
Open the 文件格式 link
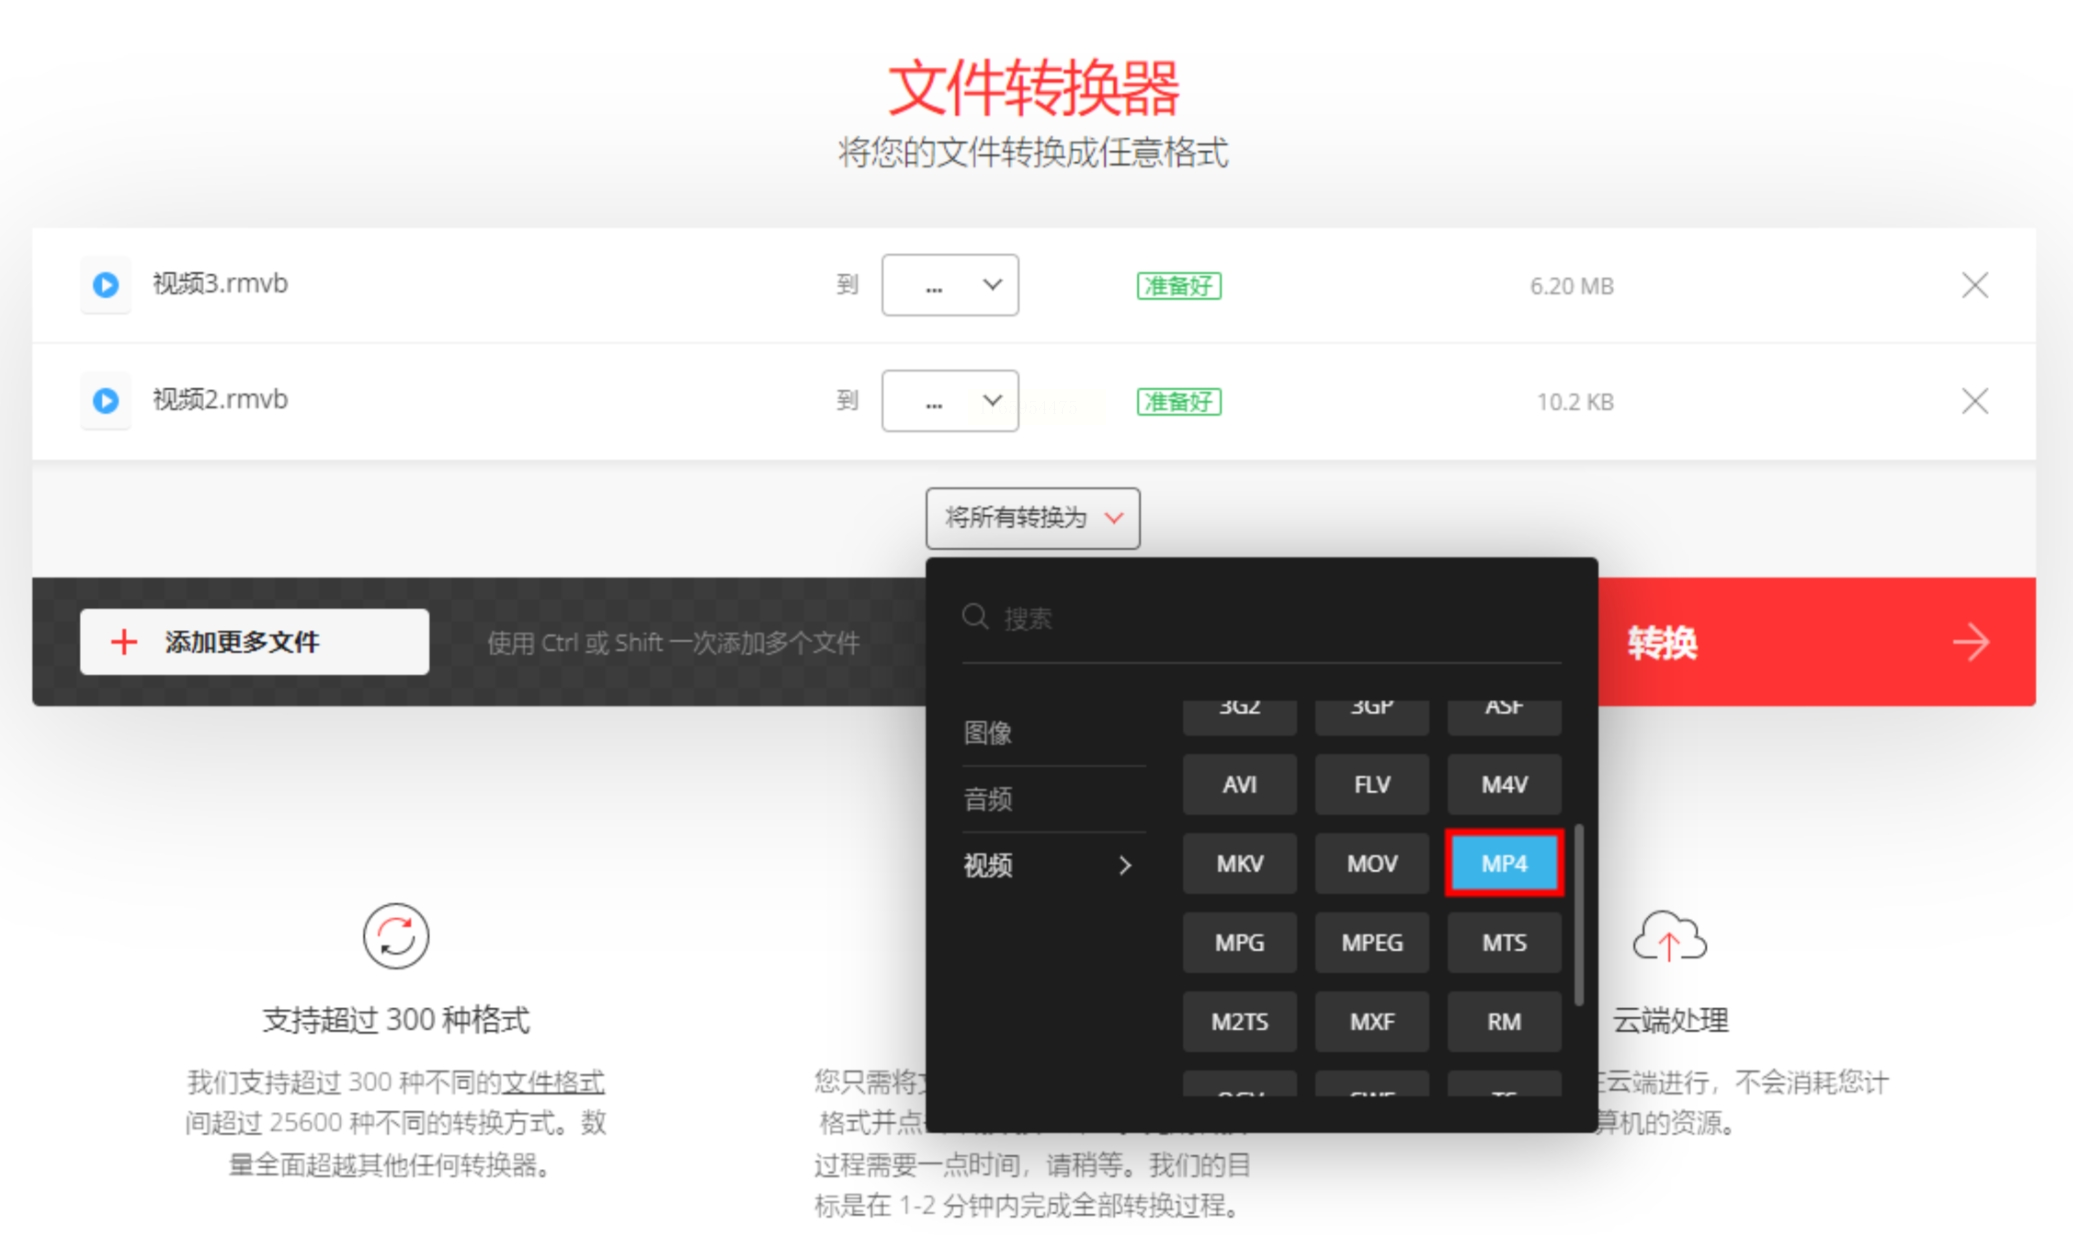[x=553, y=1082]
